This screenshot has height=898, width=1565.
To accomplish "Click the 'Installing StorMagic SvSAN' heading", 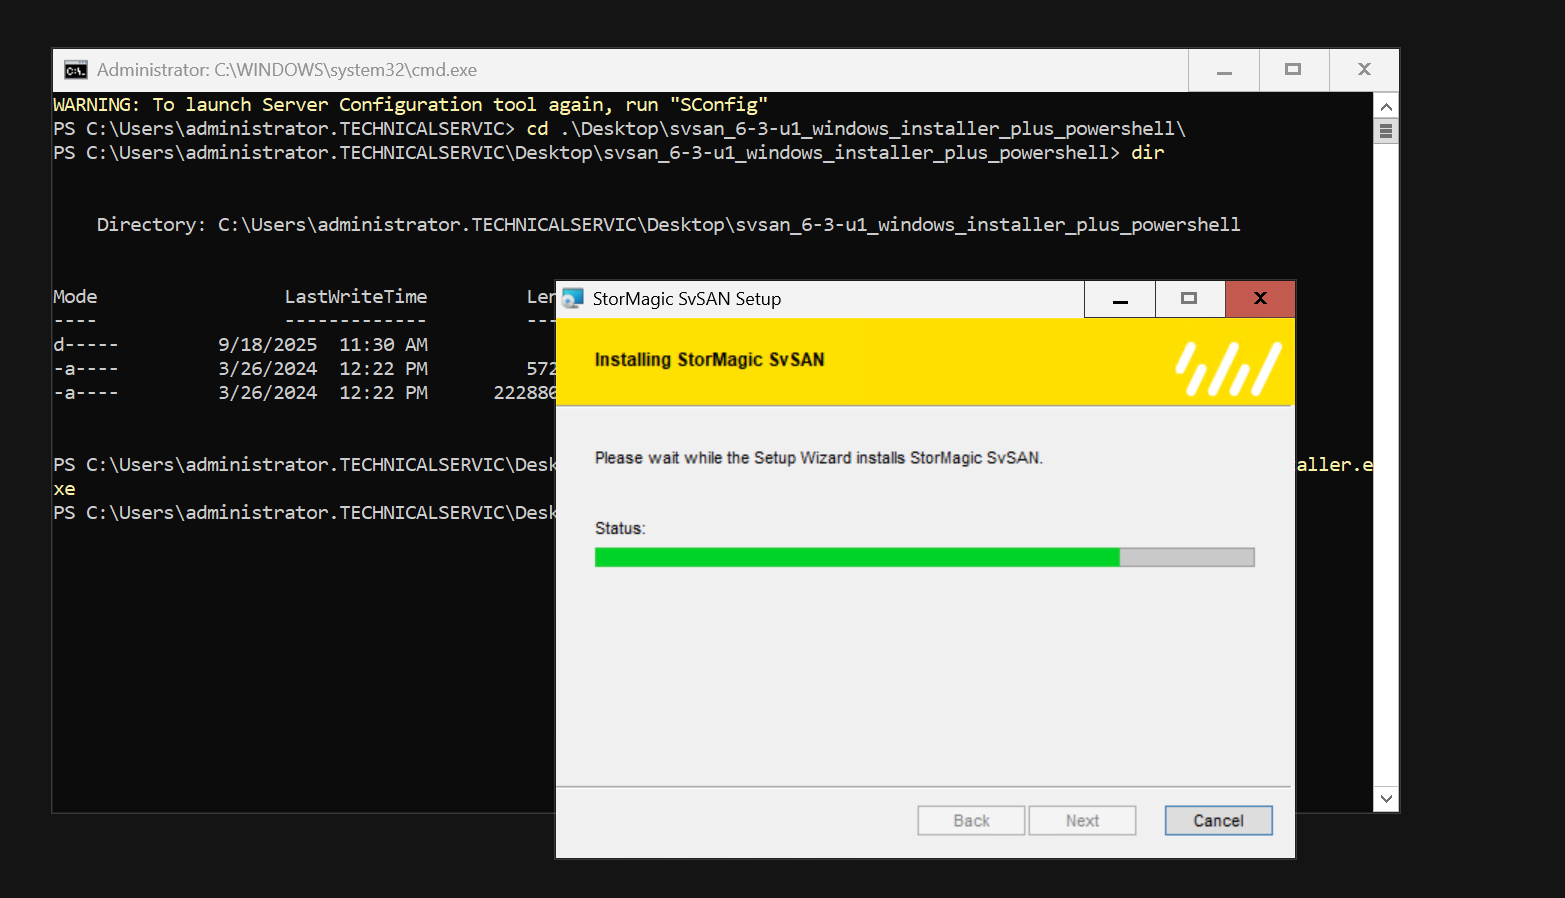I will click(709, 360).
